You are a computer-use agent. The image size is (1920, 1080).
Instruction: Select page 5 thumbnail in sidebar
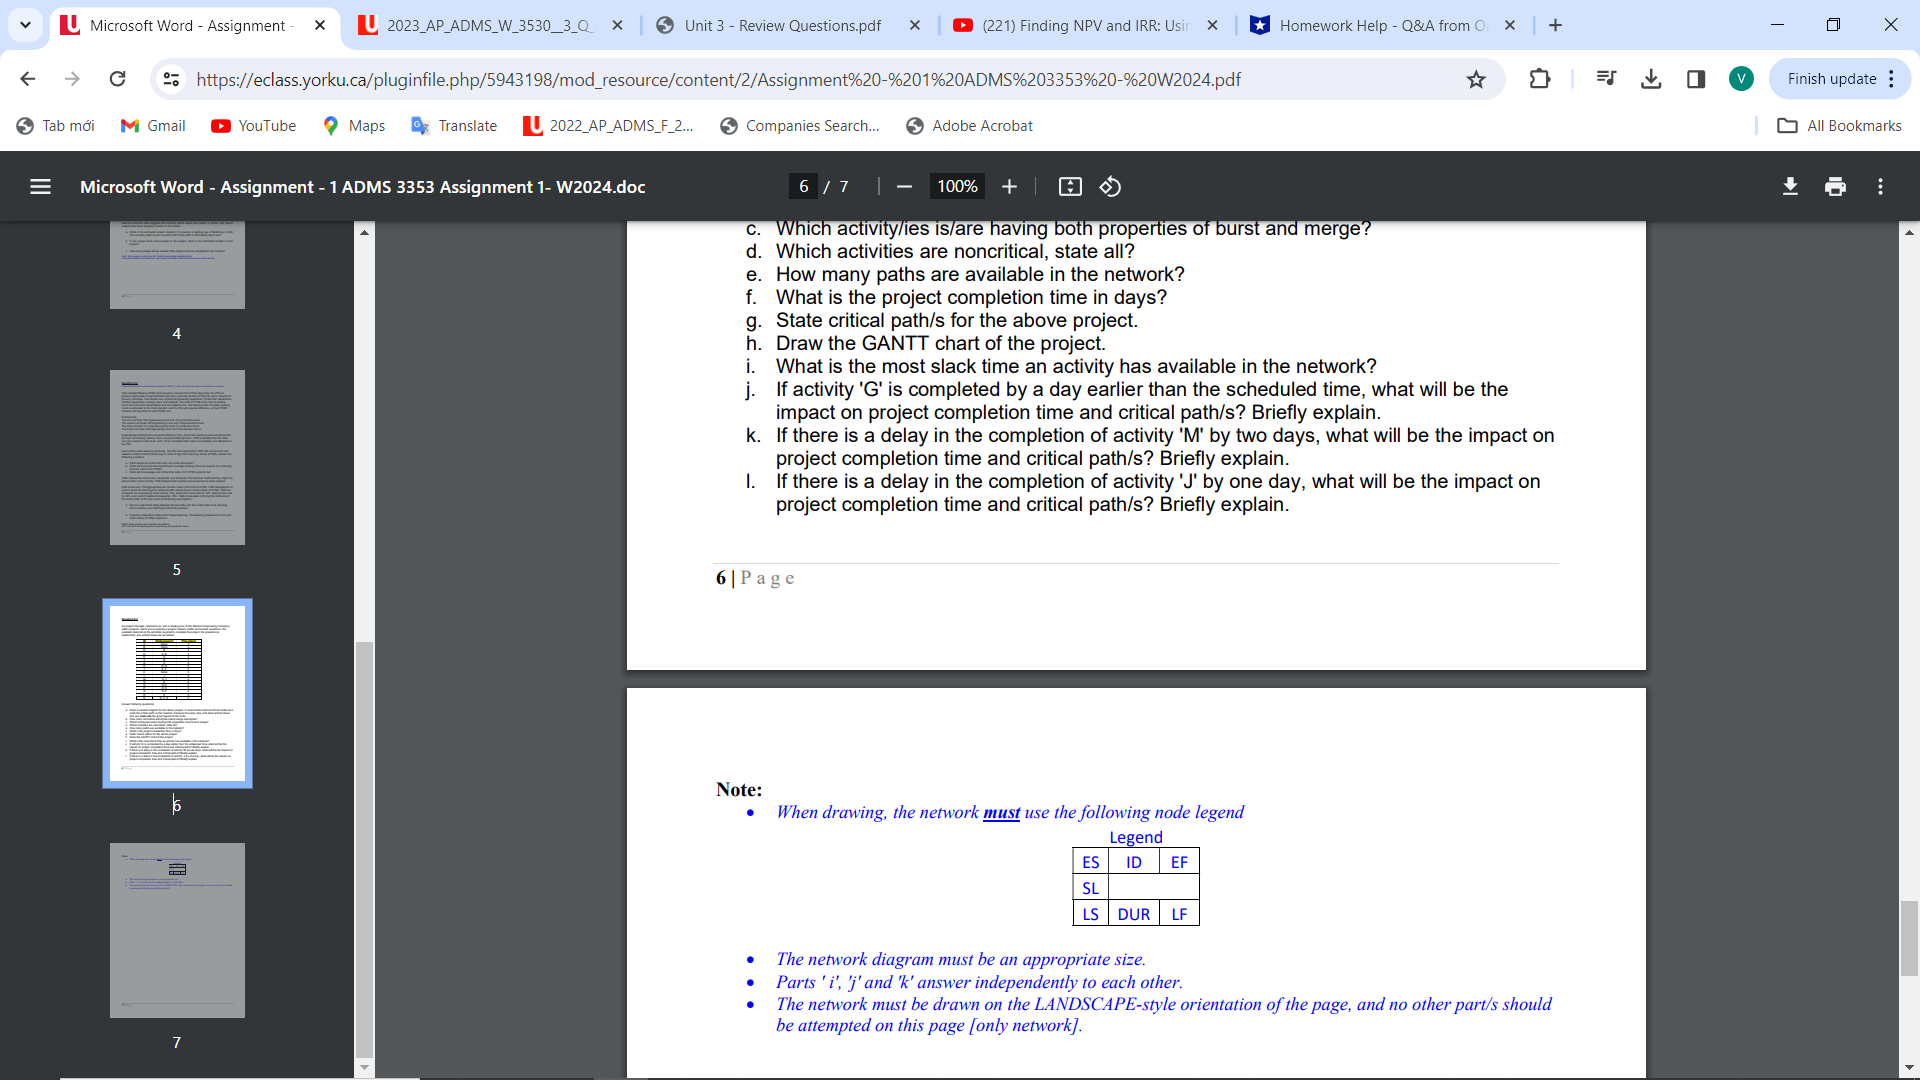pyautogui.click(x=176, y=457)
